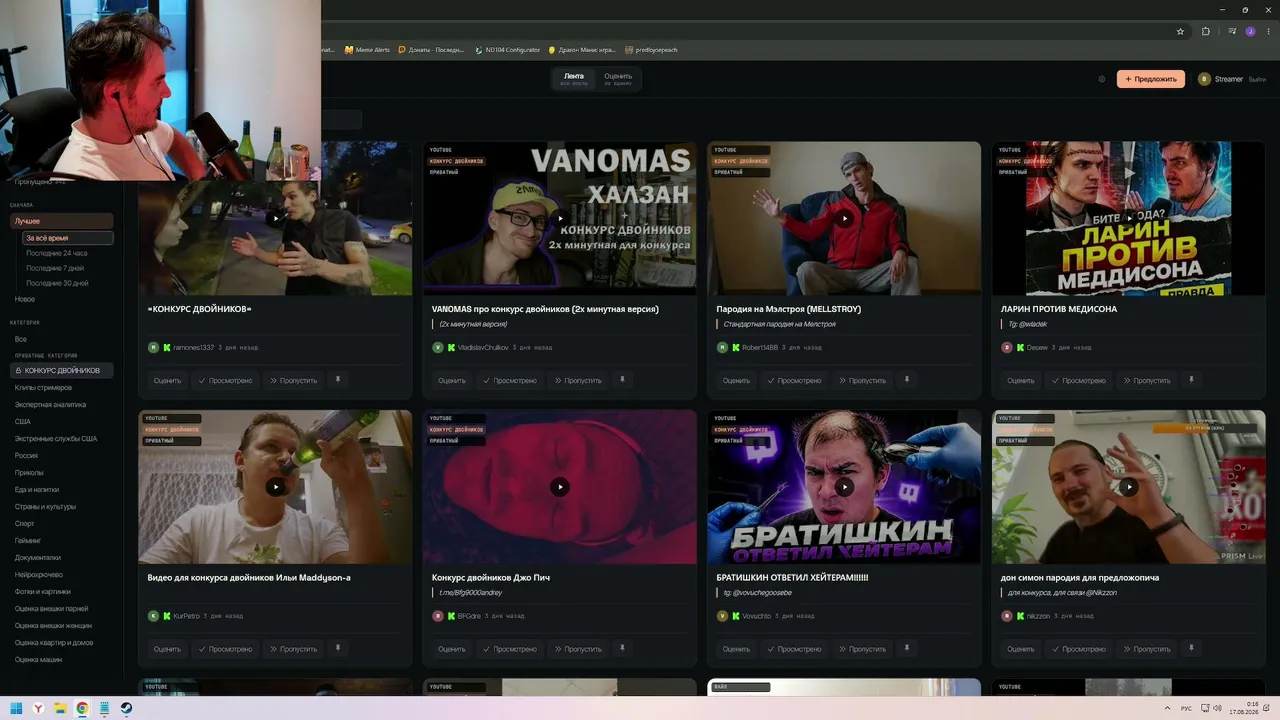Image resolution: width=1280 pixels, height=720 pixels.
Task: Switch to the Лента tab
Action: (x=574, y=79)
